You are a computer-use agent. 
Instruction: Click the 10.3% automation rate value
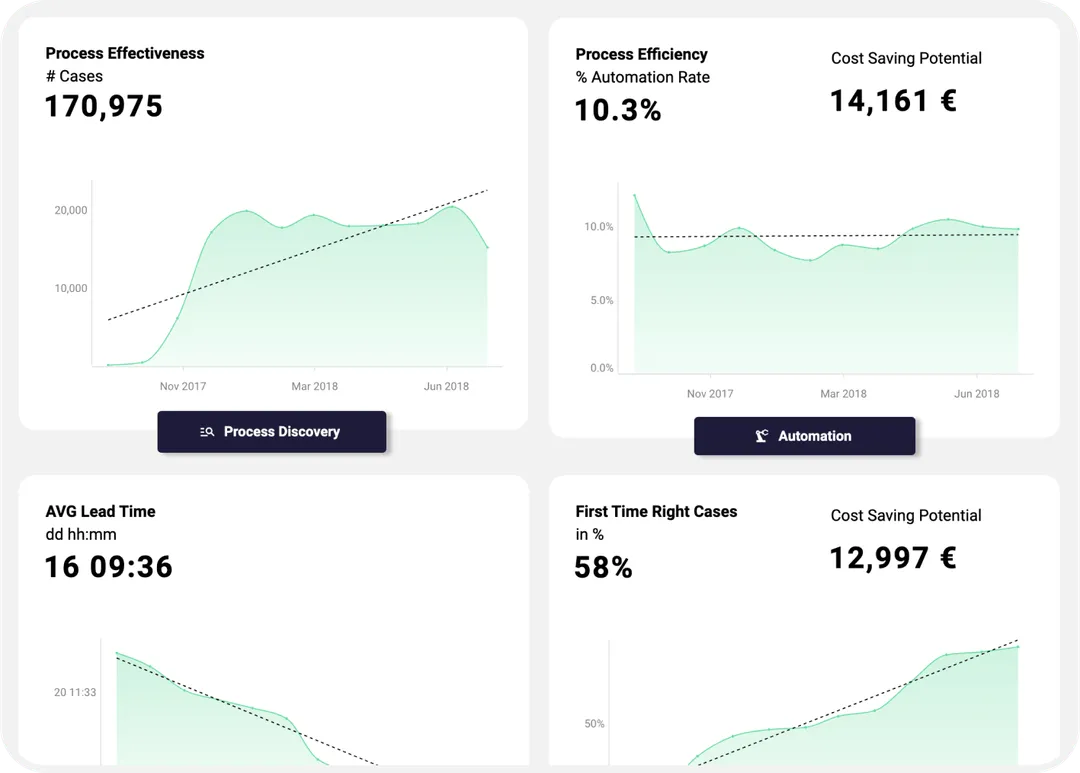(x=617, y=110)
